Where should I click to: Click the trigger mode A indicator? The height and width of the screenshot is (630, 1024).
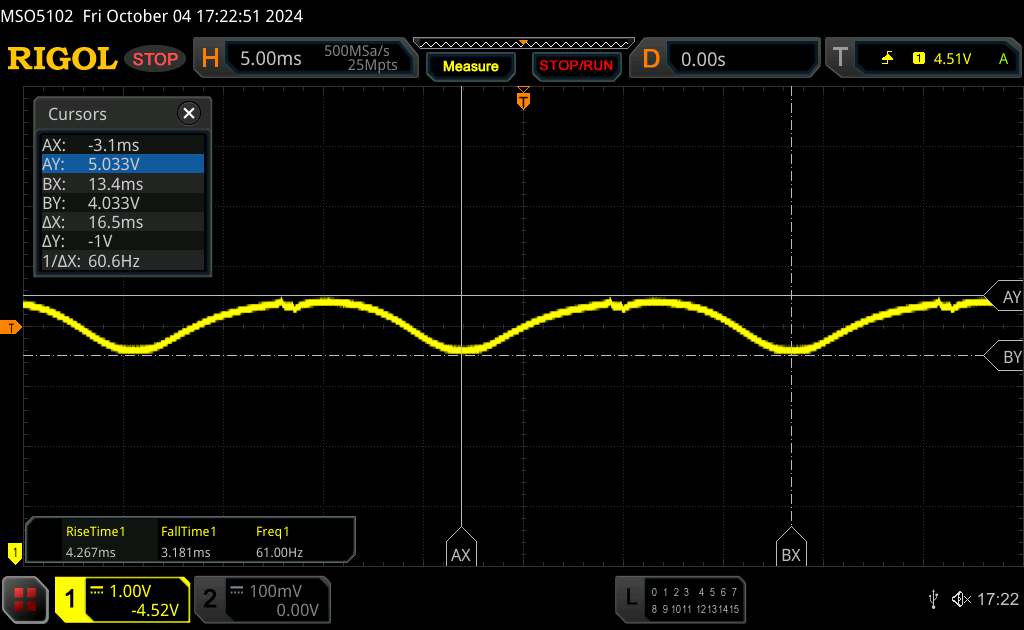(1003, 59)
